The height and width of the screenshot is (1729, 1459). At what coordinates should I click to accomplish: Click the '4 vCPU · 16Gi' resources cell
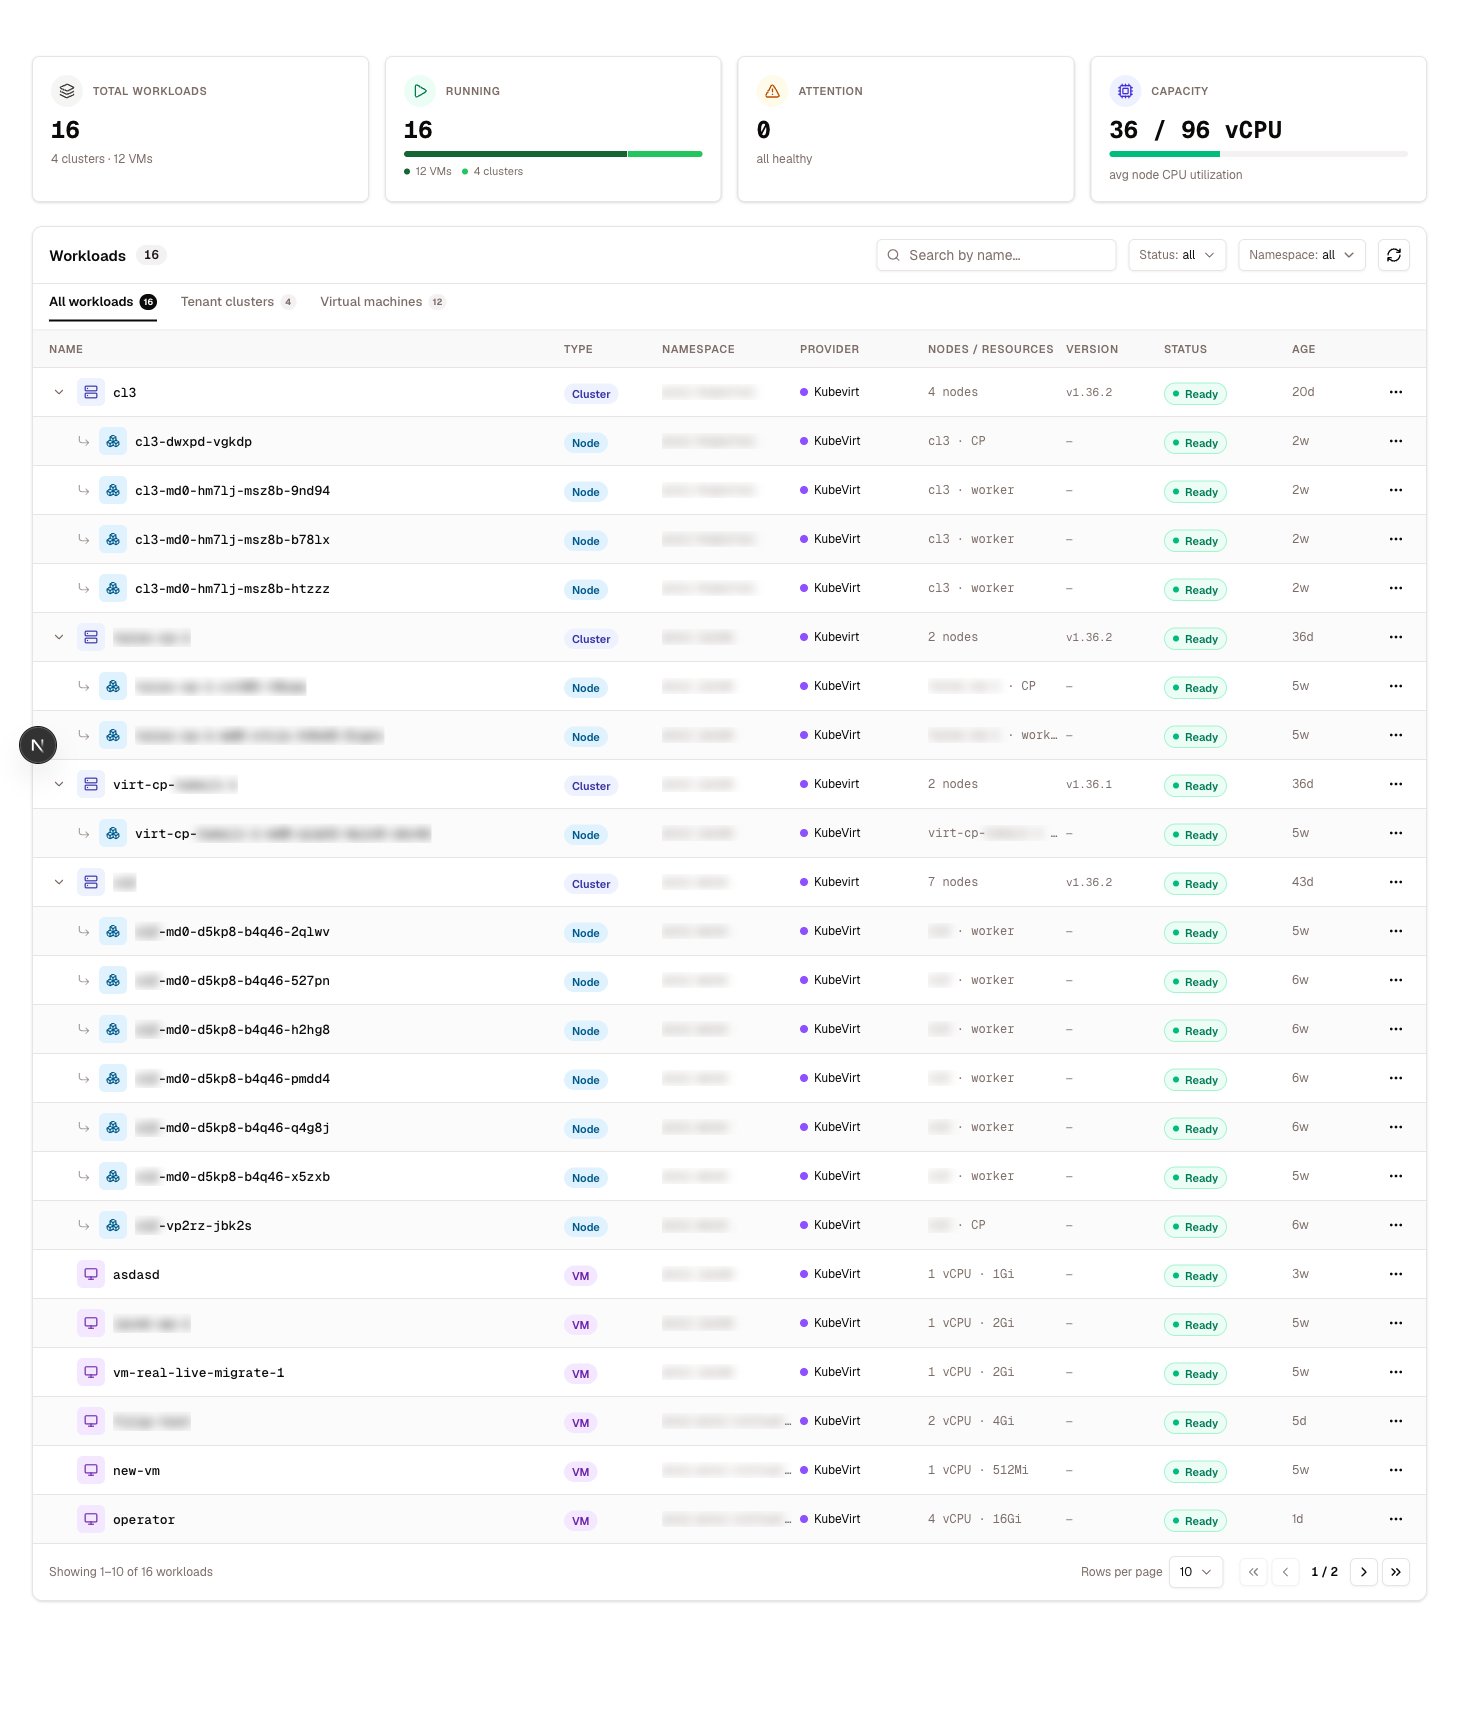click(x=974, y=1519)
